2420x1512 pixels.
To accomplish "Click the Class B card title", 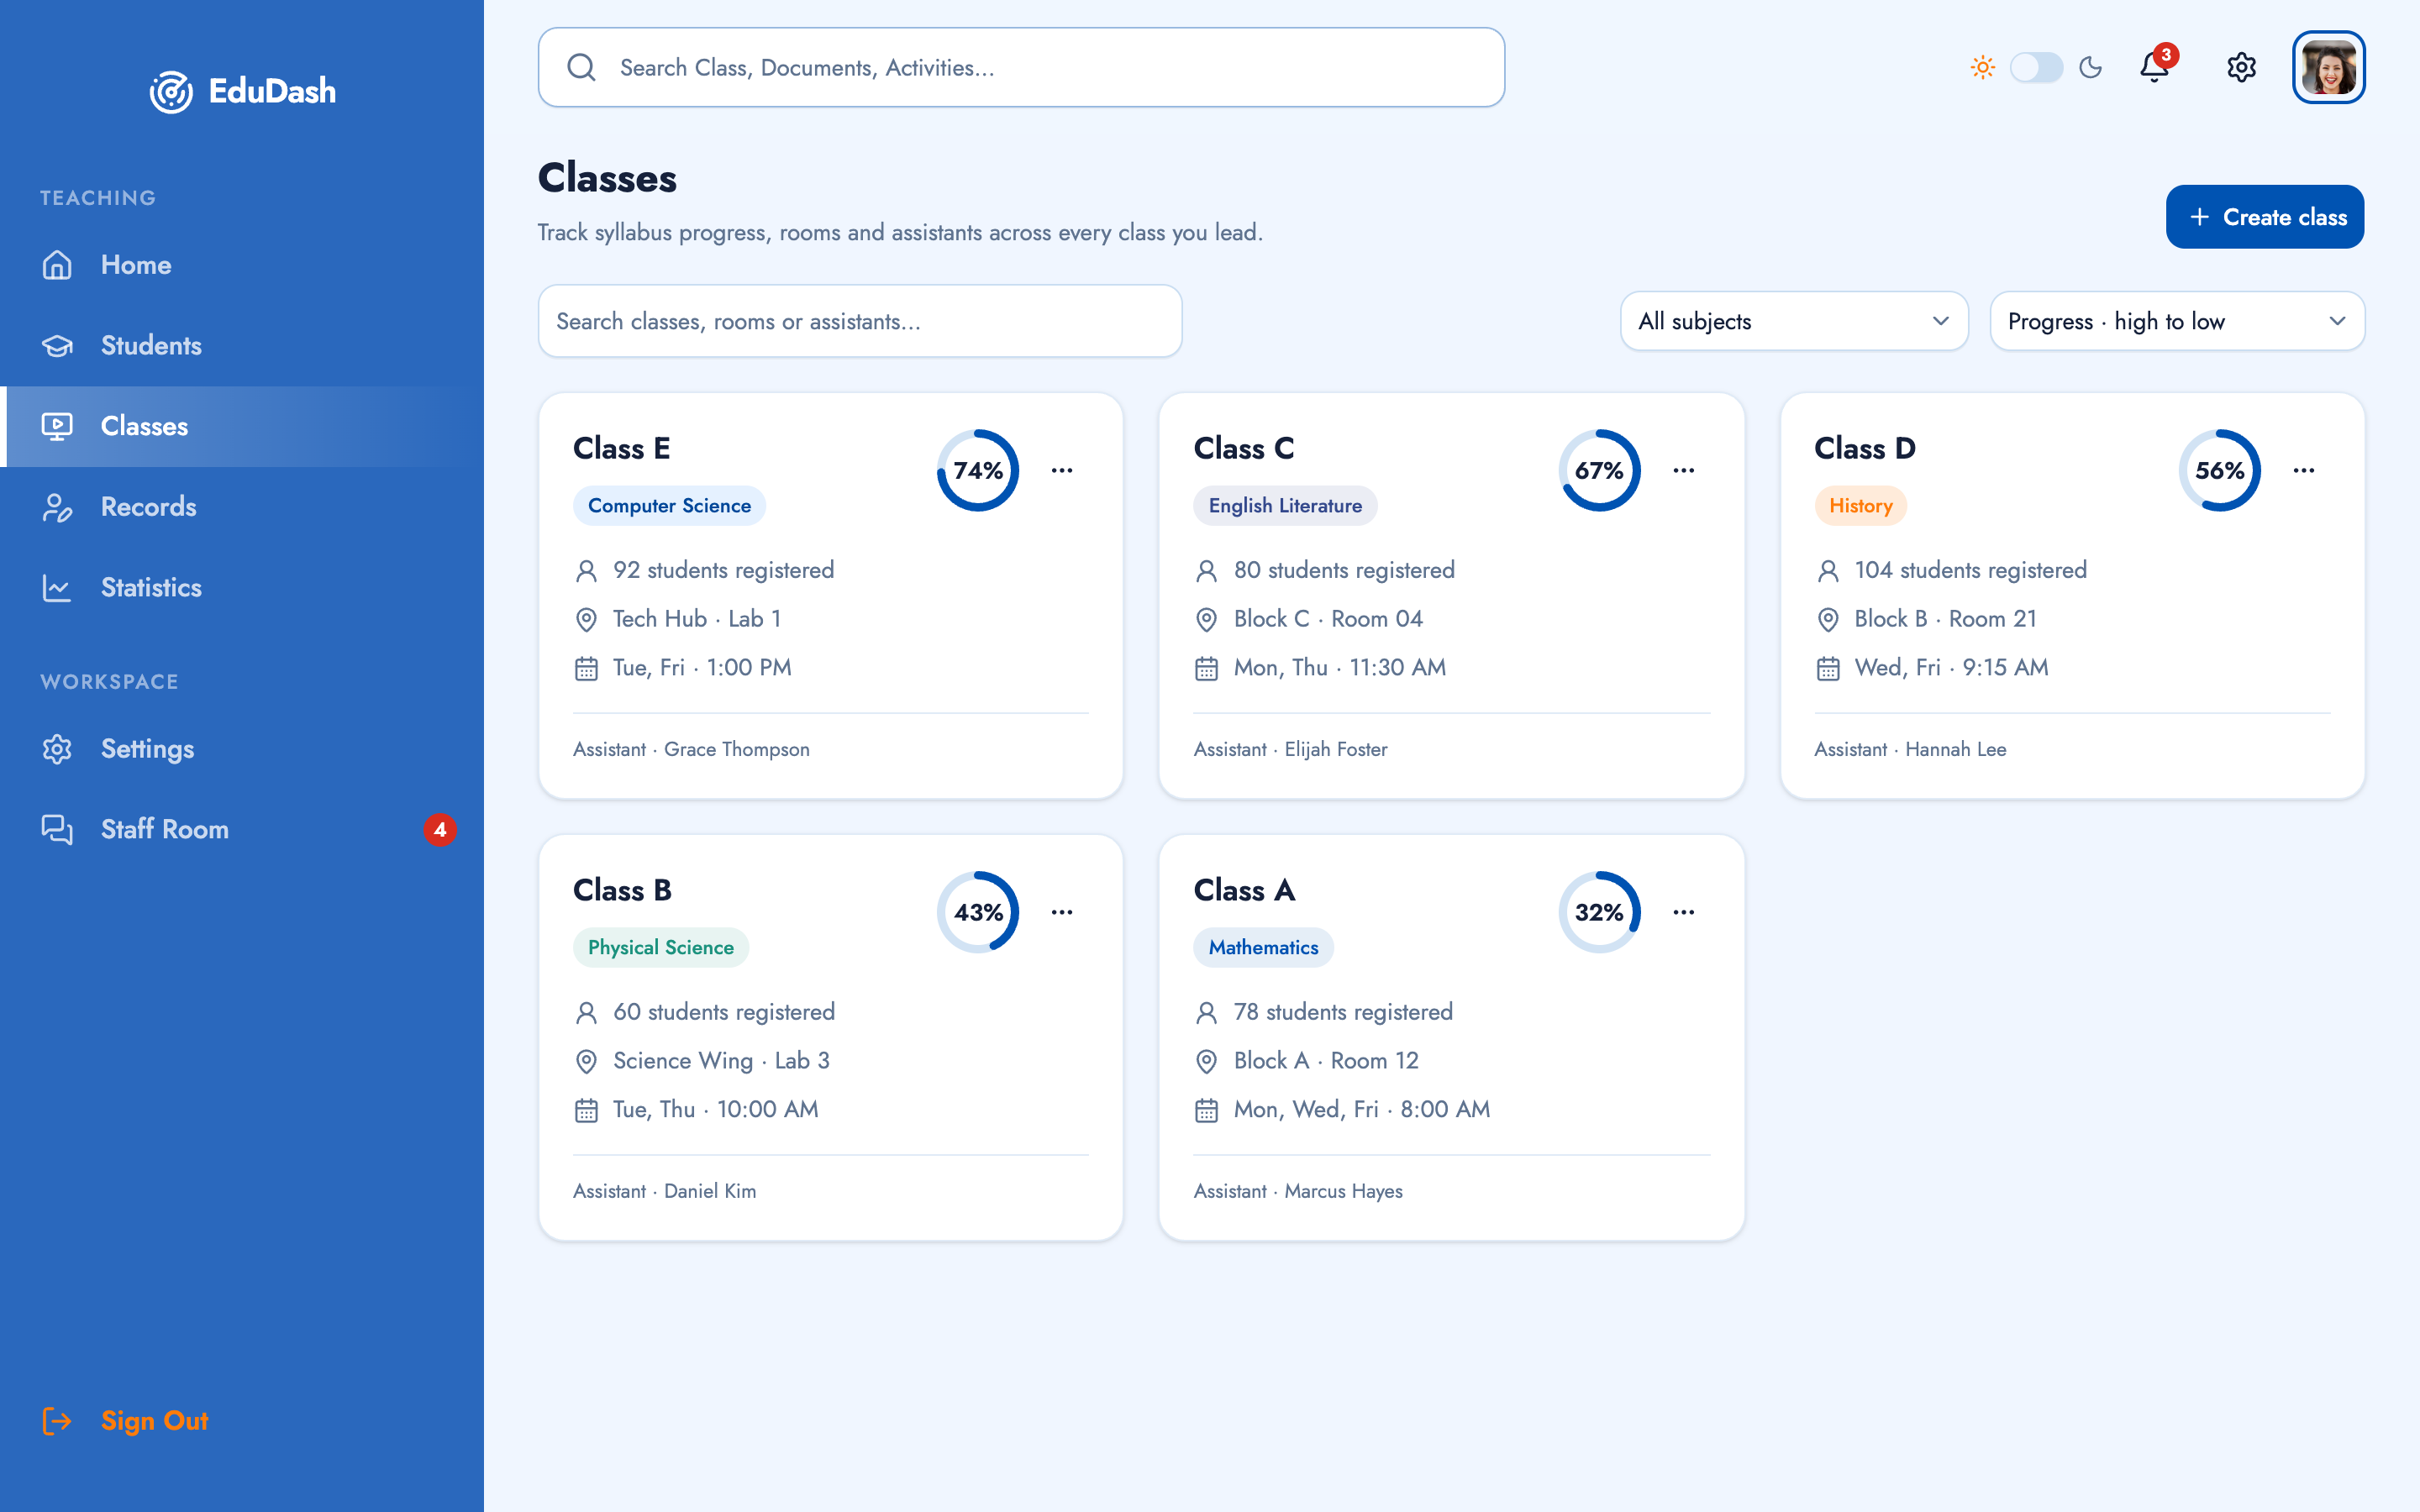I will pos(622,890).
